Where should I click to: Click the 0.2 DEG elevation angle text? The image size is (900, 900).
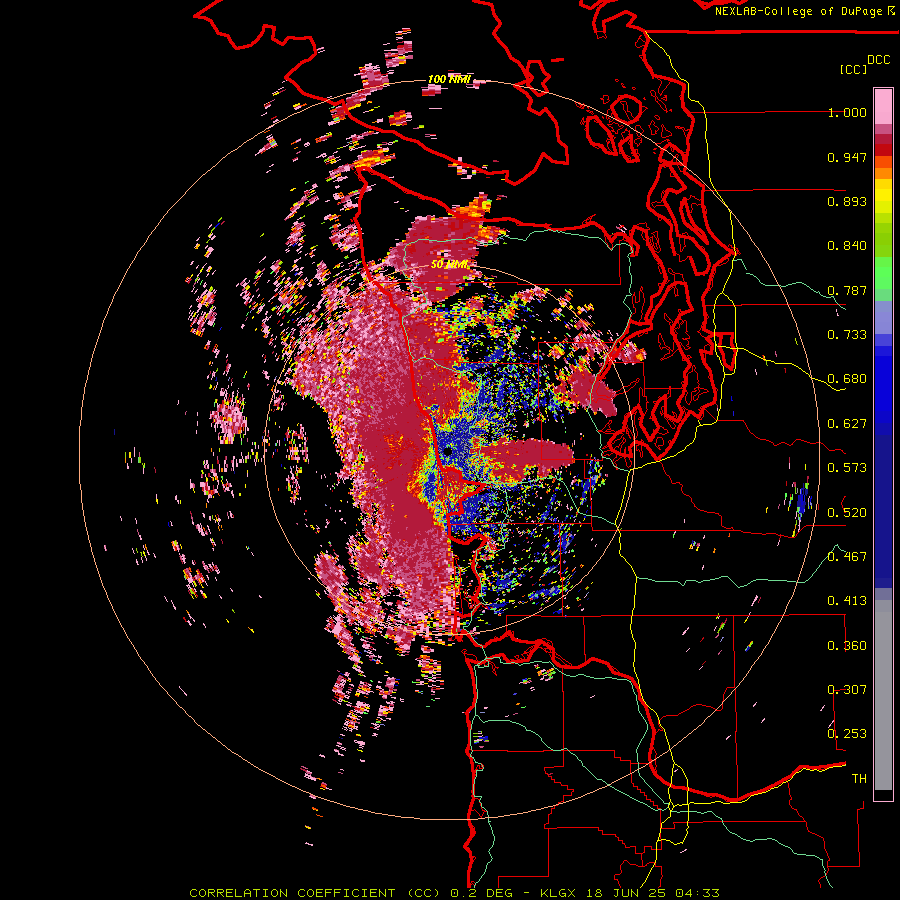482,893
